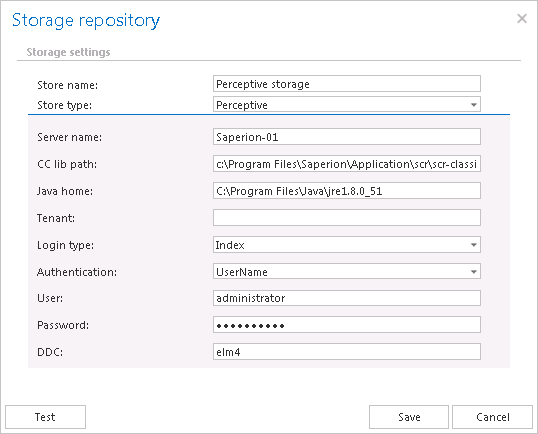
Task: Click the DDC field containing elm4
Action: (347, 352)
